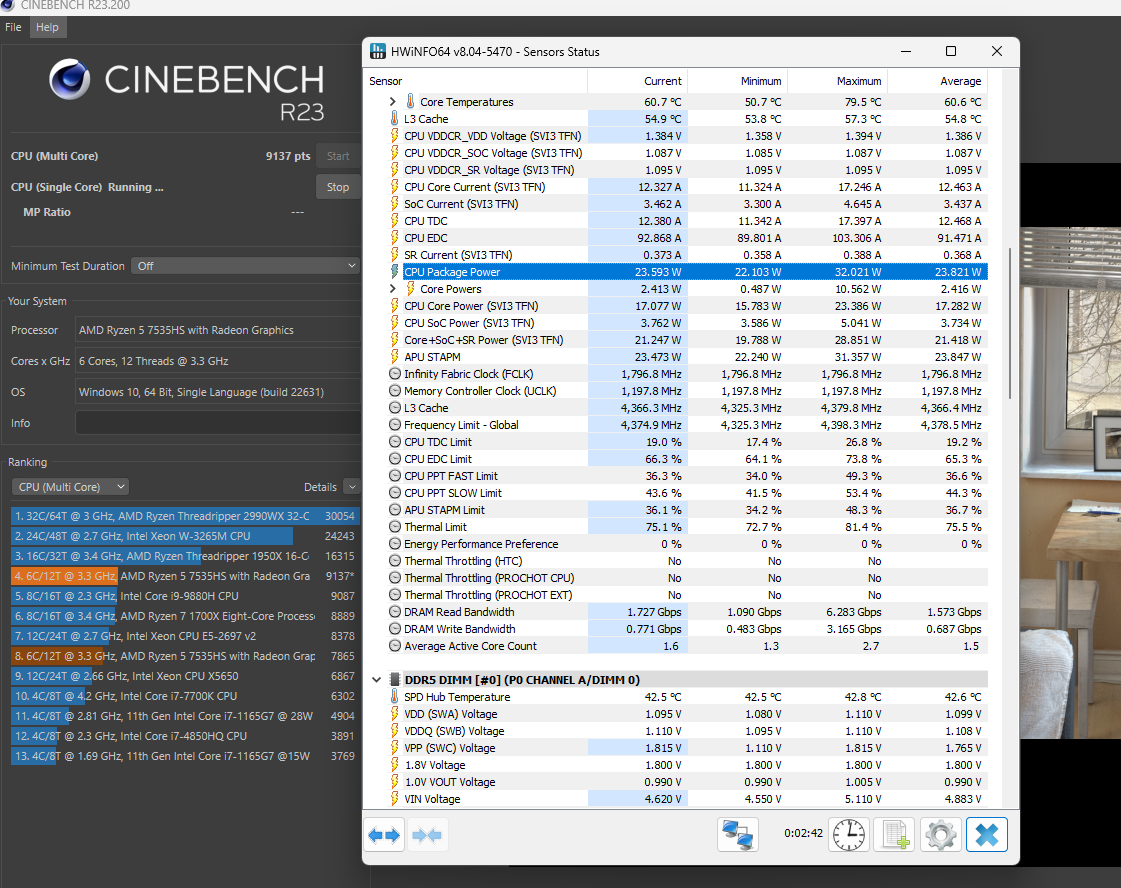Image resolution: width=1121 pixels, height=888 pixels.
Task: Click the Processor name field
Action: [x=218, y=330]
